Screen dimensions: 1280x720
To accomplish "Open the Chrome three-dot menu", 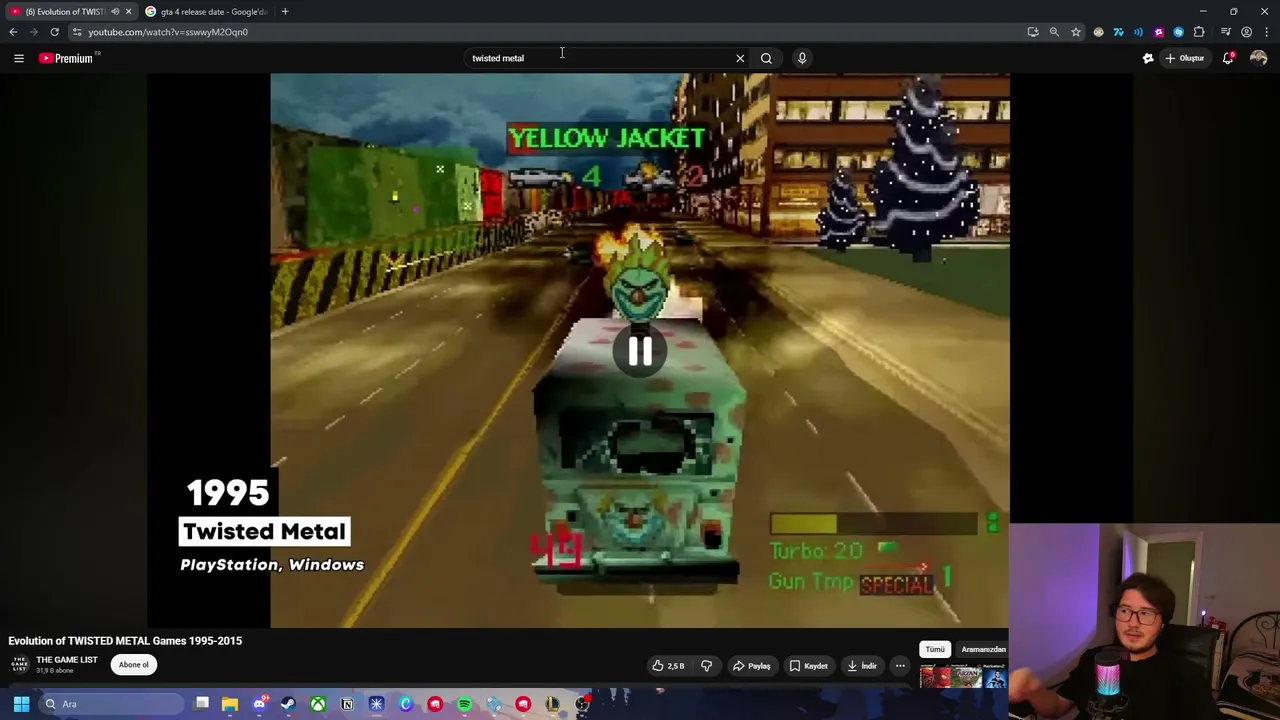I will [x=1267, y=32].
